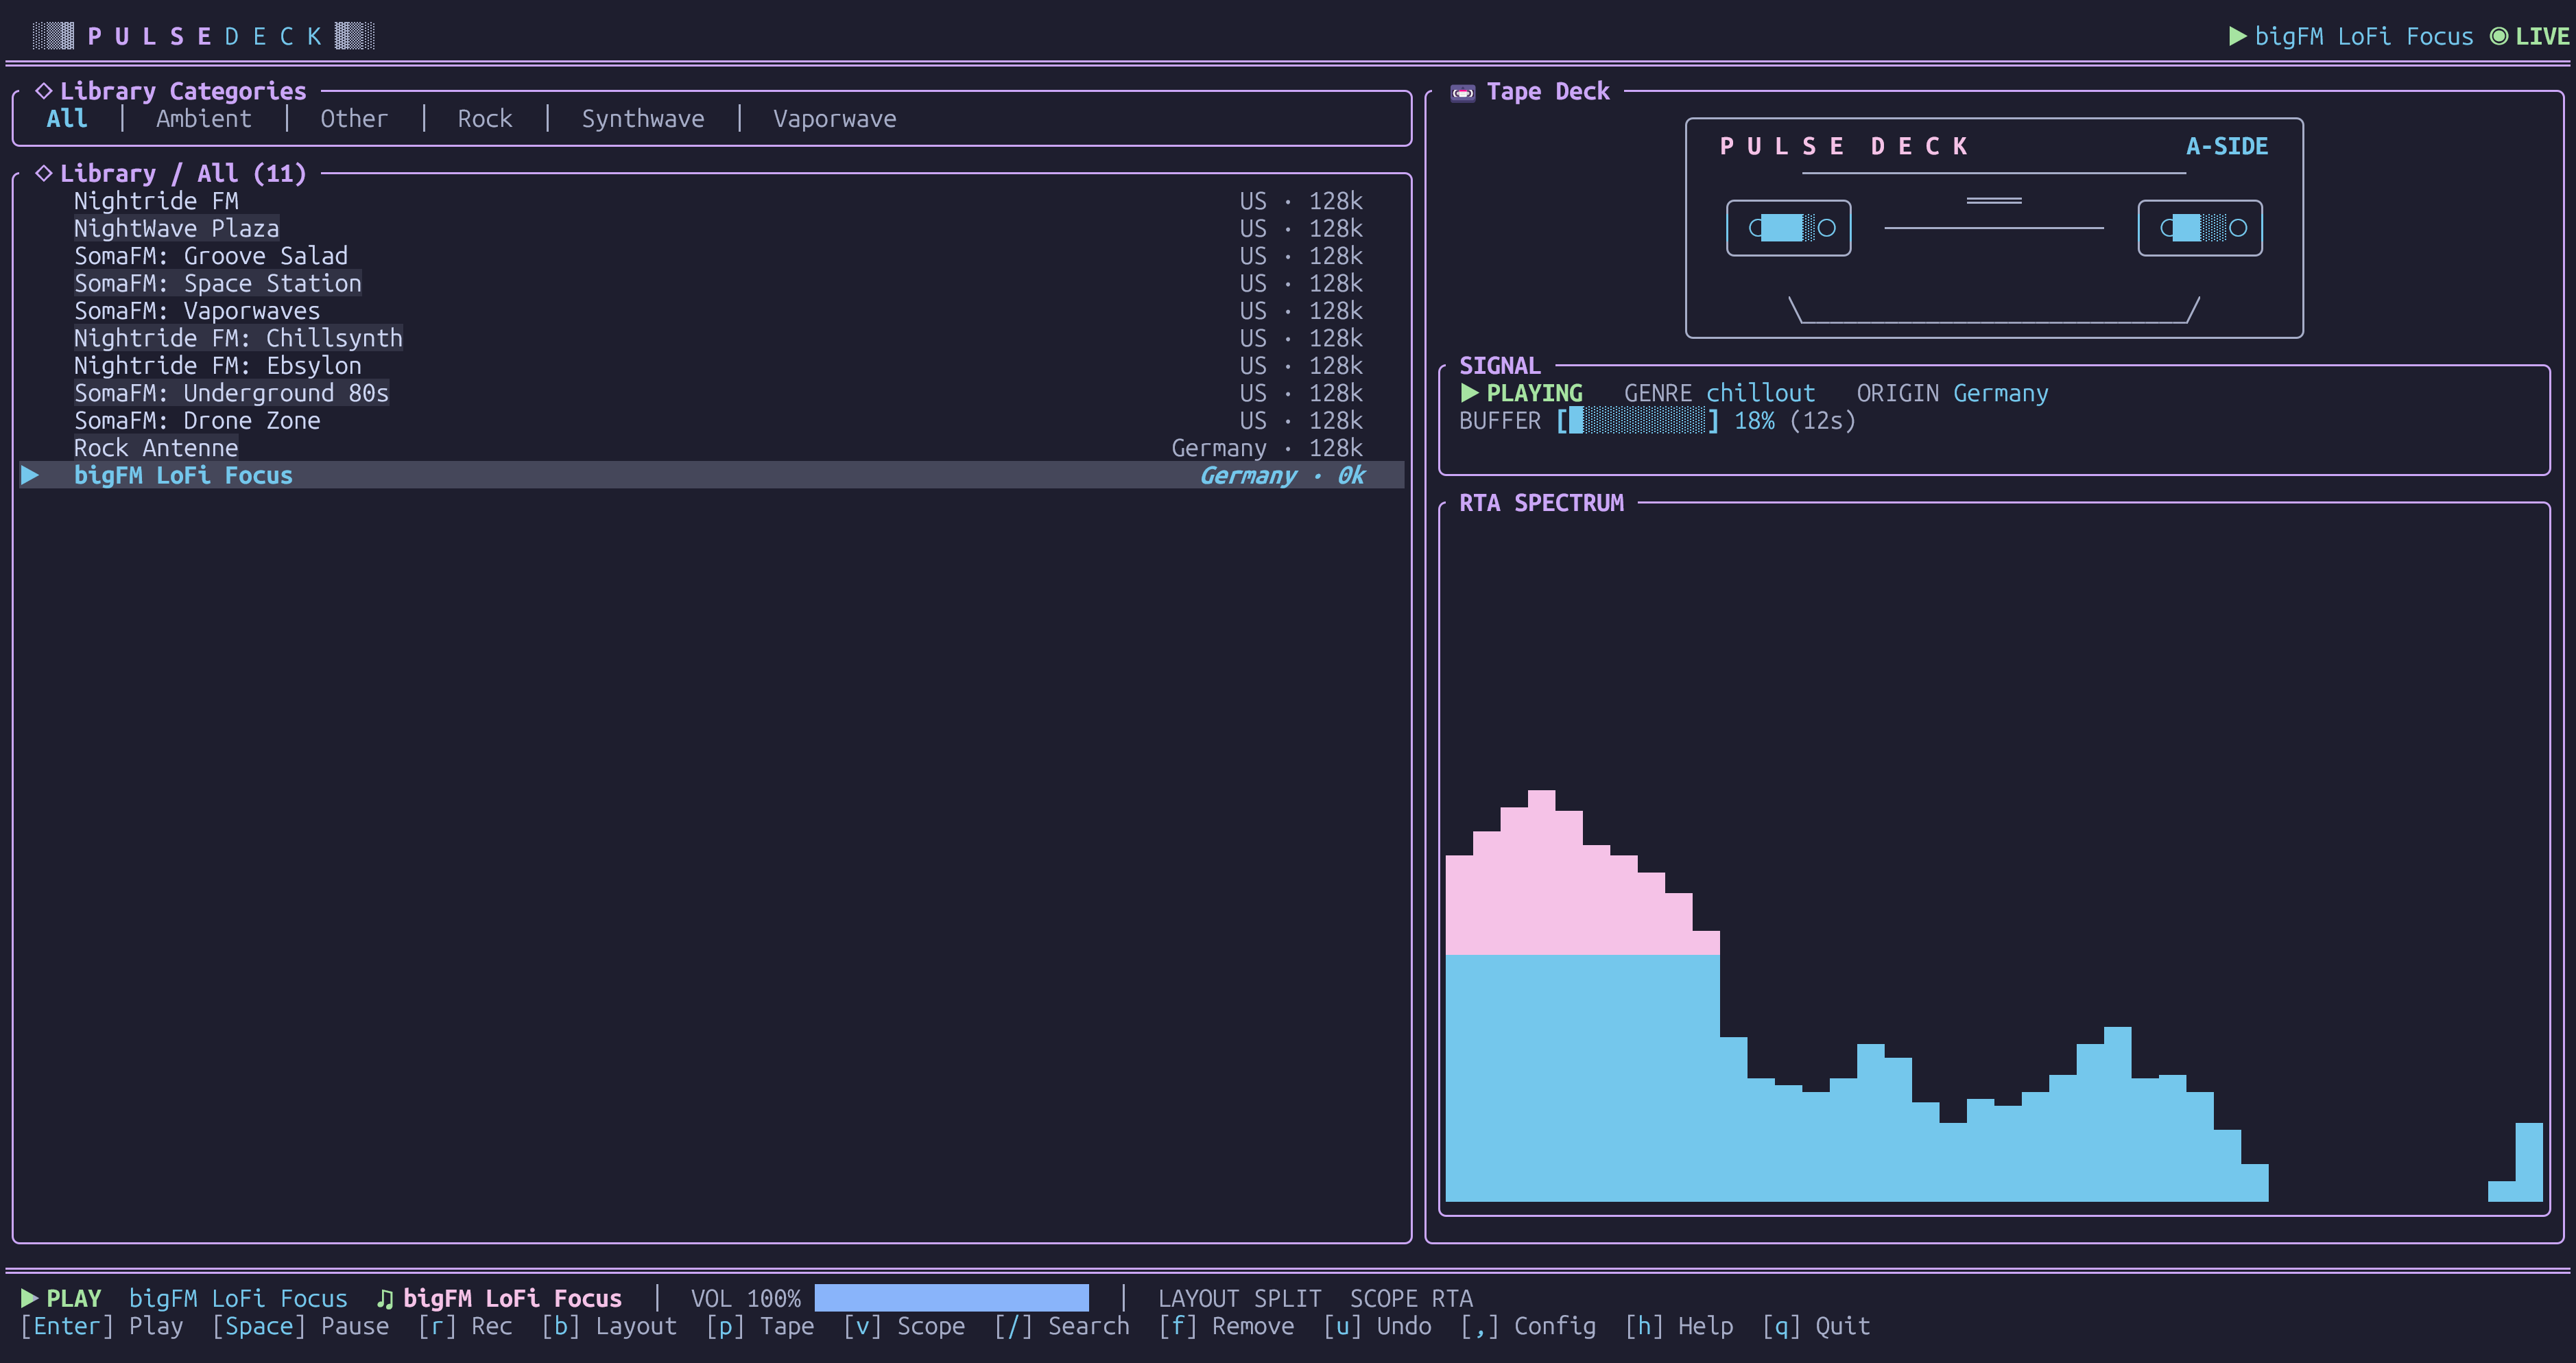
Task: Click the diamond icon beside Library Categories
Action: pos(44,91)
